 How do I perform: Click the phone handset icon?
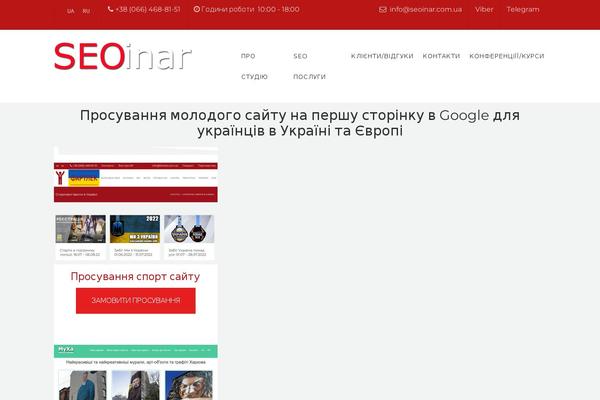111,9
